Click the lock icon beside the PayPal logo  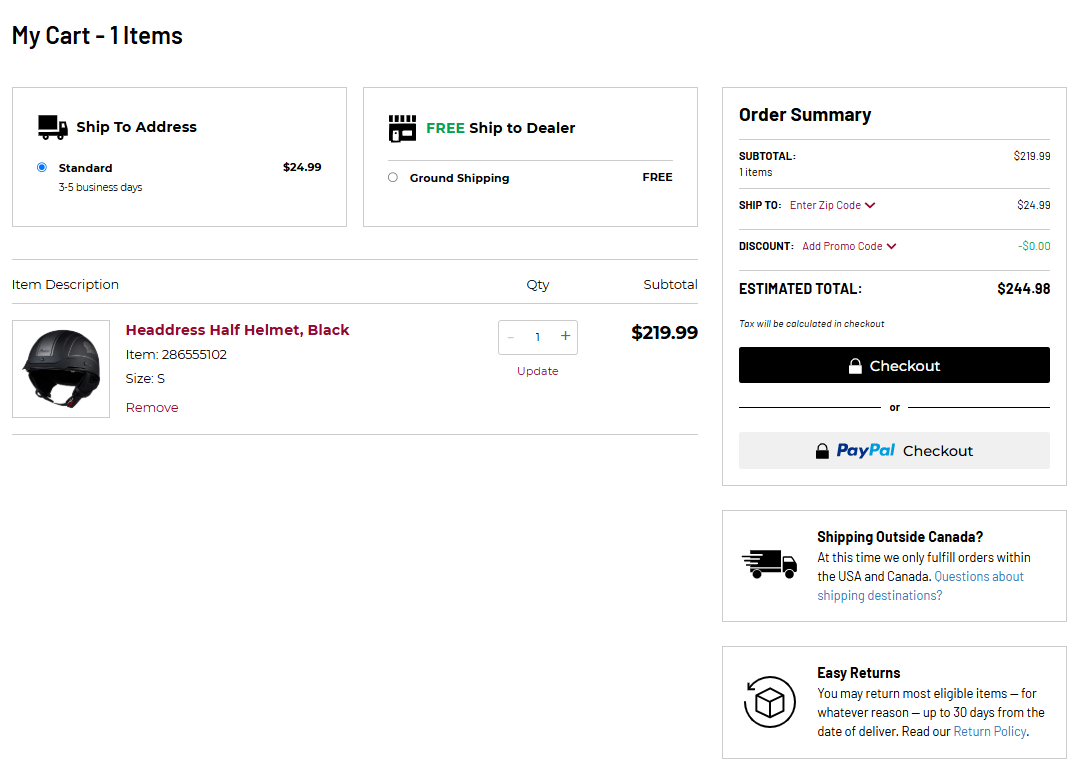(x=822, y=451)
